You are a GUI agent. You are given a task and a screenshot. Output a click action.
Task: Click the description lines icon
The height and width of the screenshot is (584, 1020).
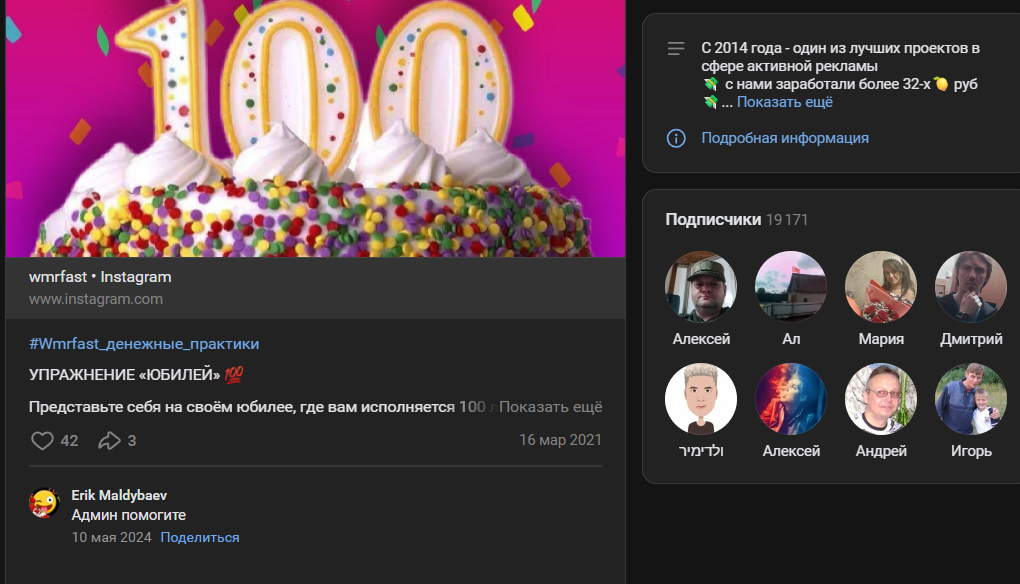pos(676,48)
